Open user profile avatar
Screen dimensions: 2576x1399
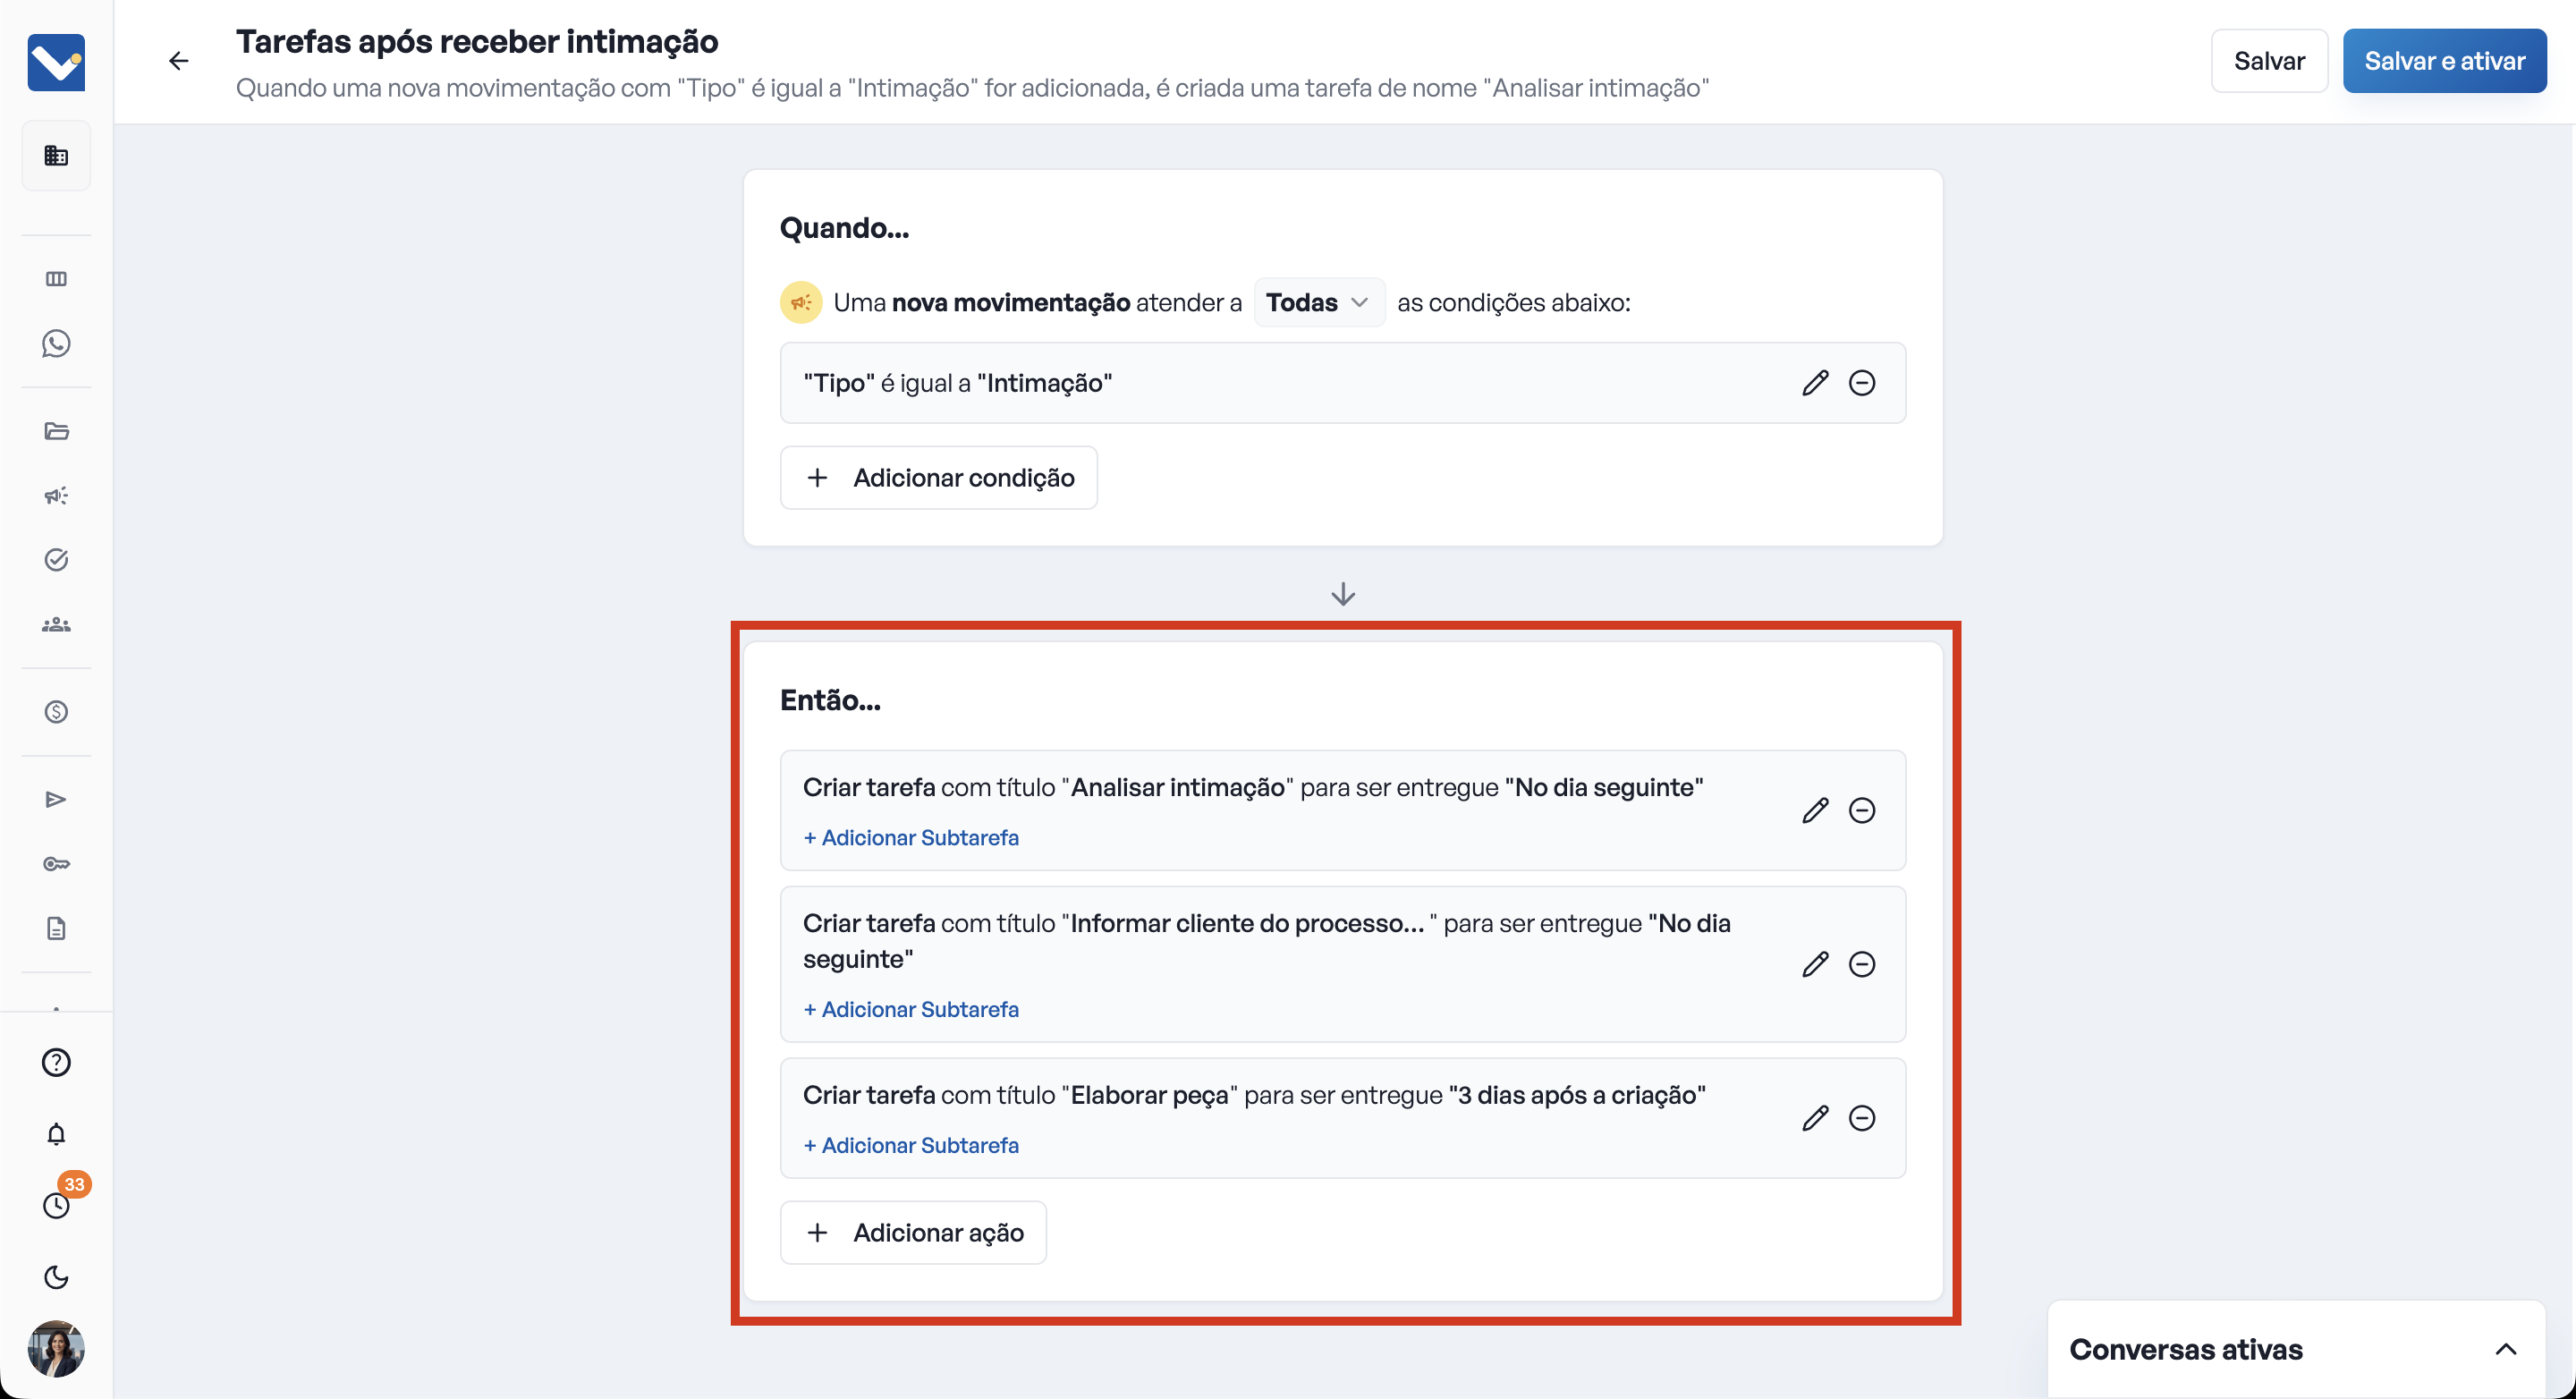(56, 1348)
